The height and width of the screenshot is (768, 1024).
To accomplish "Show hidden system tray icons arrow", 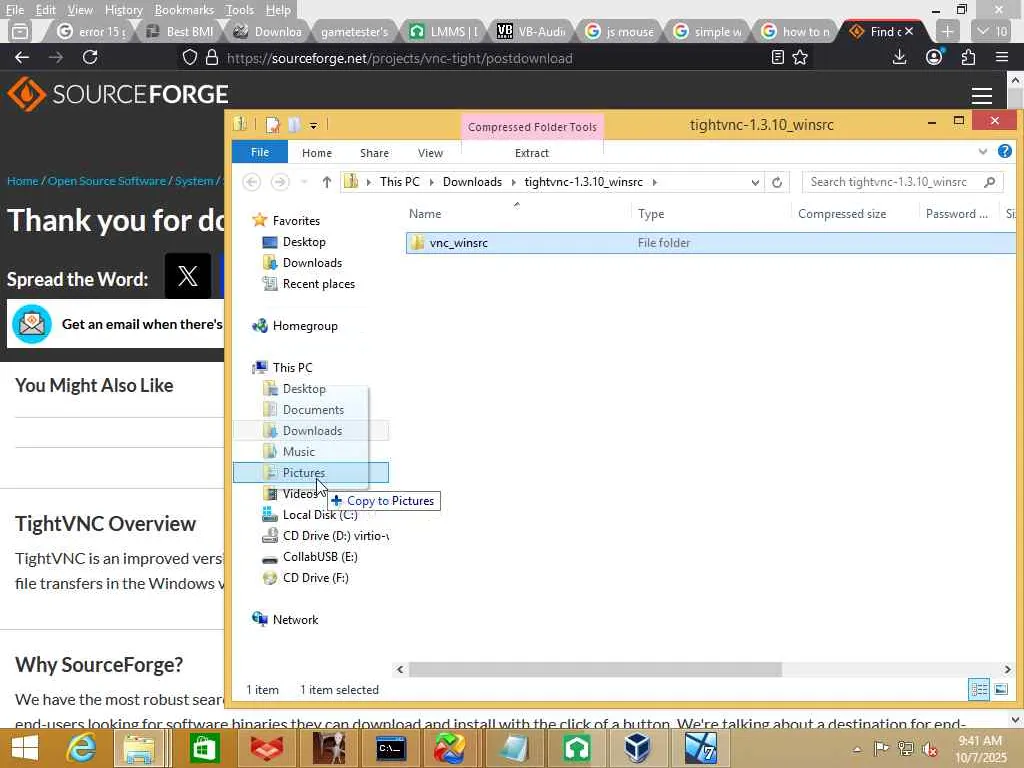I will point(857,749).
